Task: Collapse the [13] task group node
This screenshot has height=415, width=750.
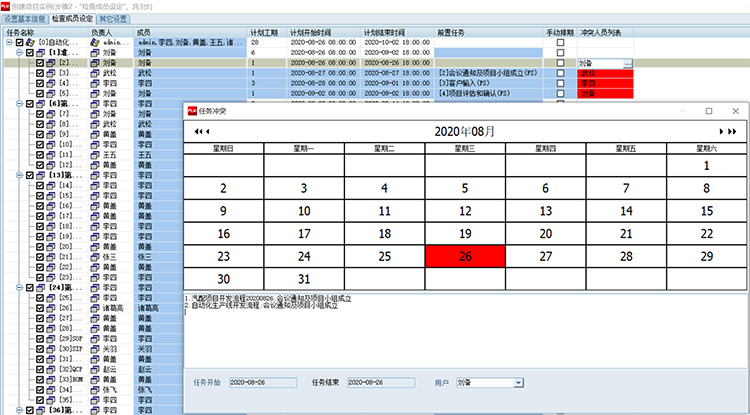Action: pyautogui.click(x=18, y=175)
